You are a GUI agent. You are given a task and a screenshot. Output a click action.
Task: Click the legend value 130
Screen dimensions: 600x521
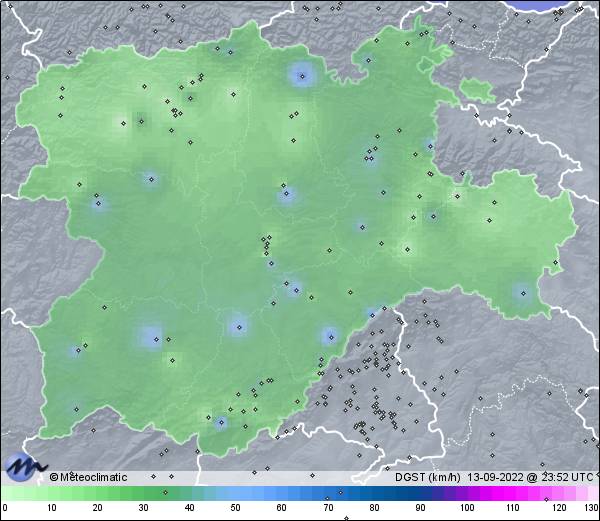click(592, 508)
